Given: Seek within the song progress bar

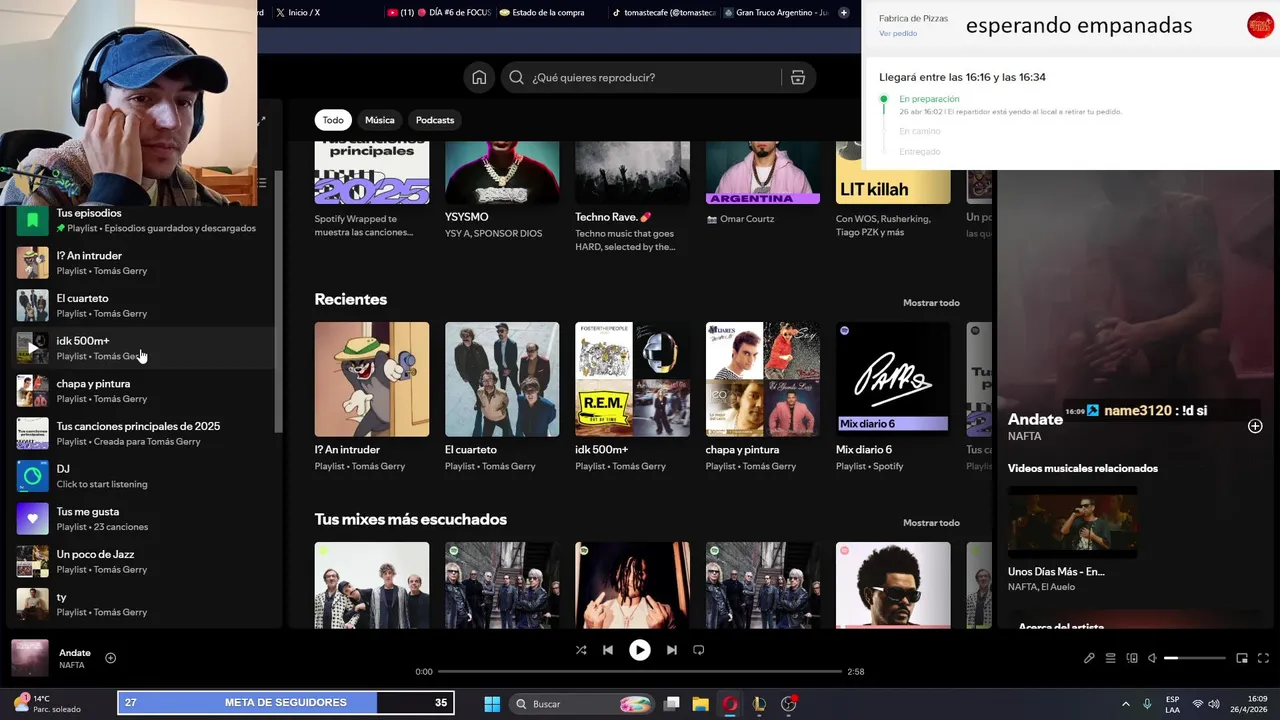Looking at the screenshot, I should tap(640, 671).
